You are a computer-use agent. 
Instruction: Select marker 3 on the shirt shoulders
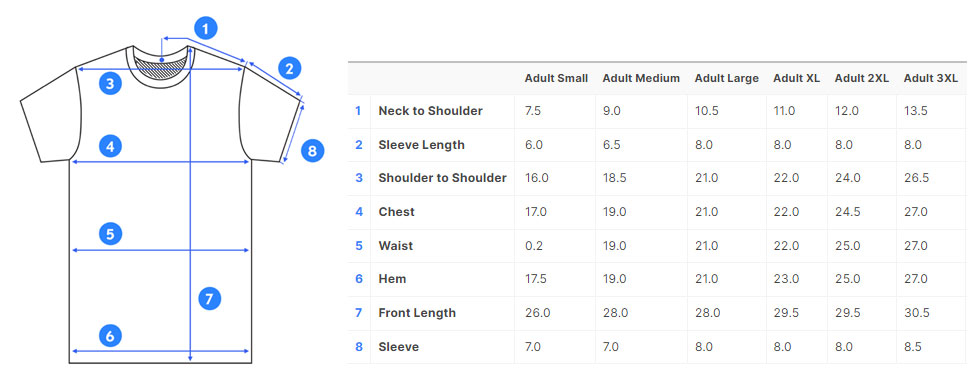110,83
